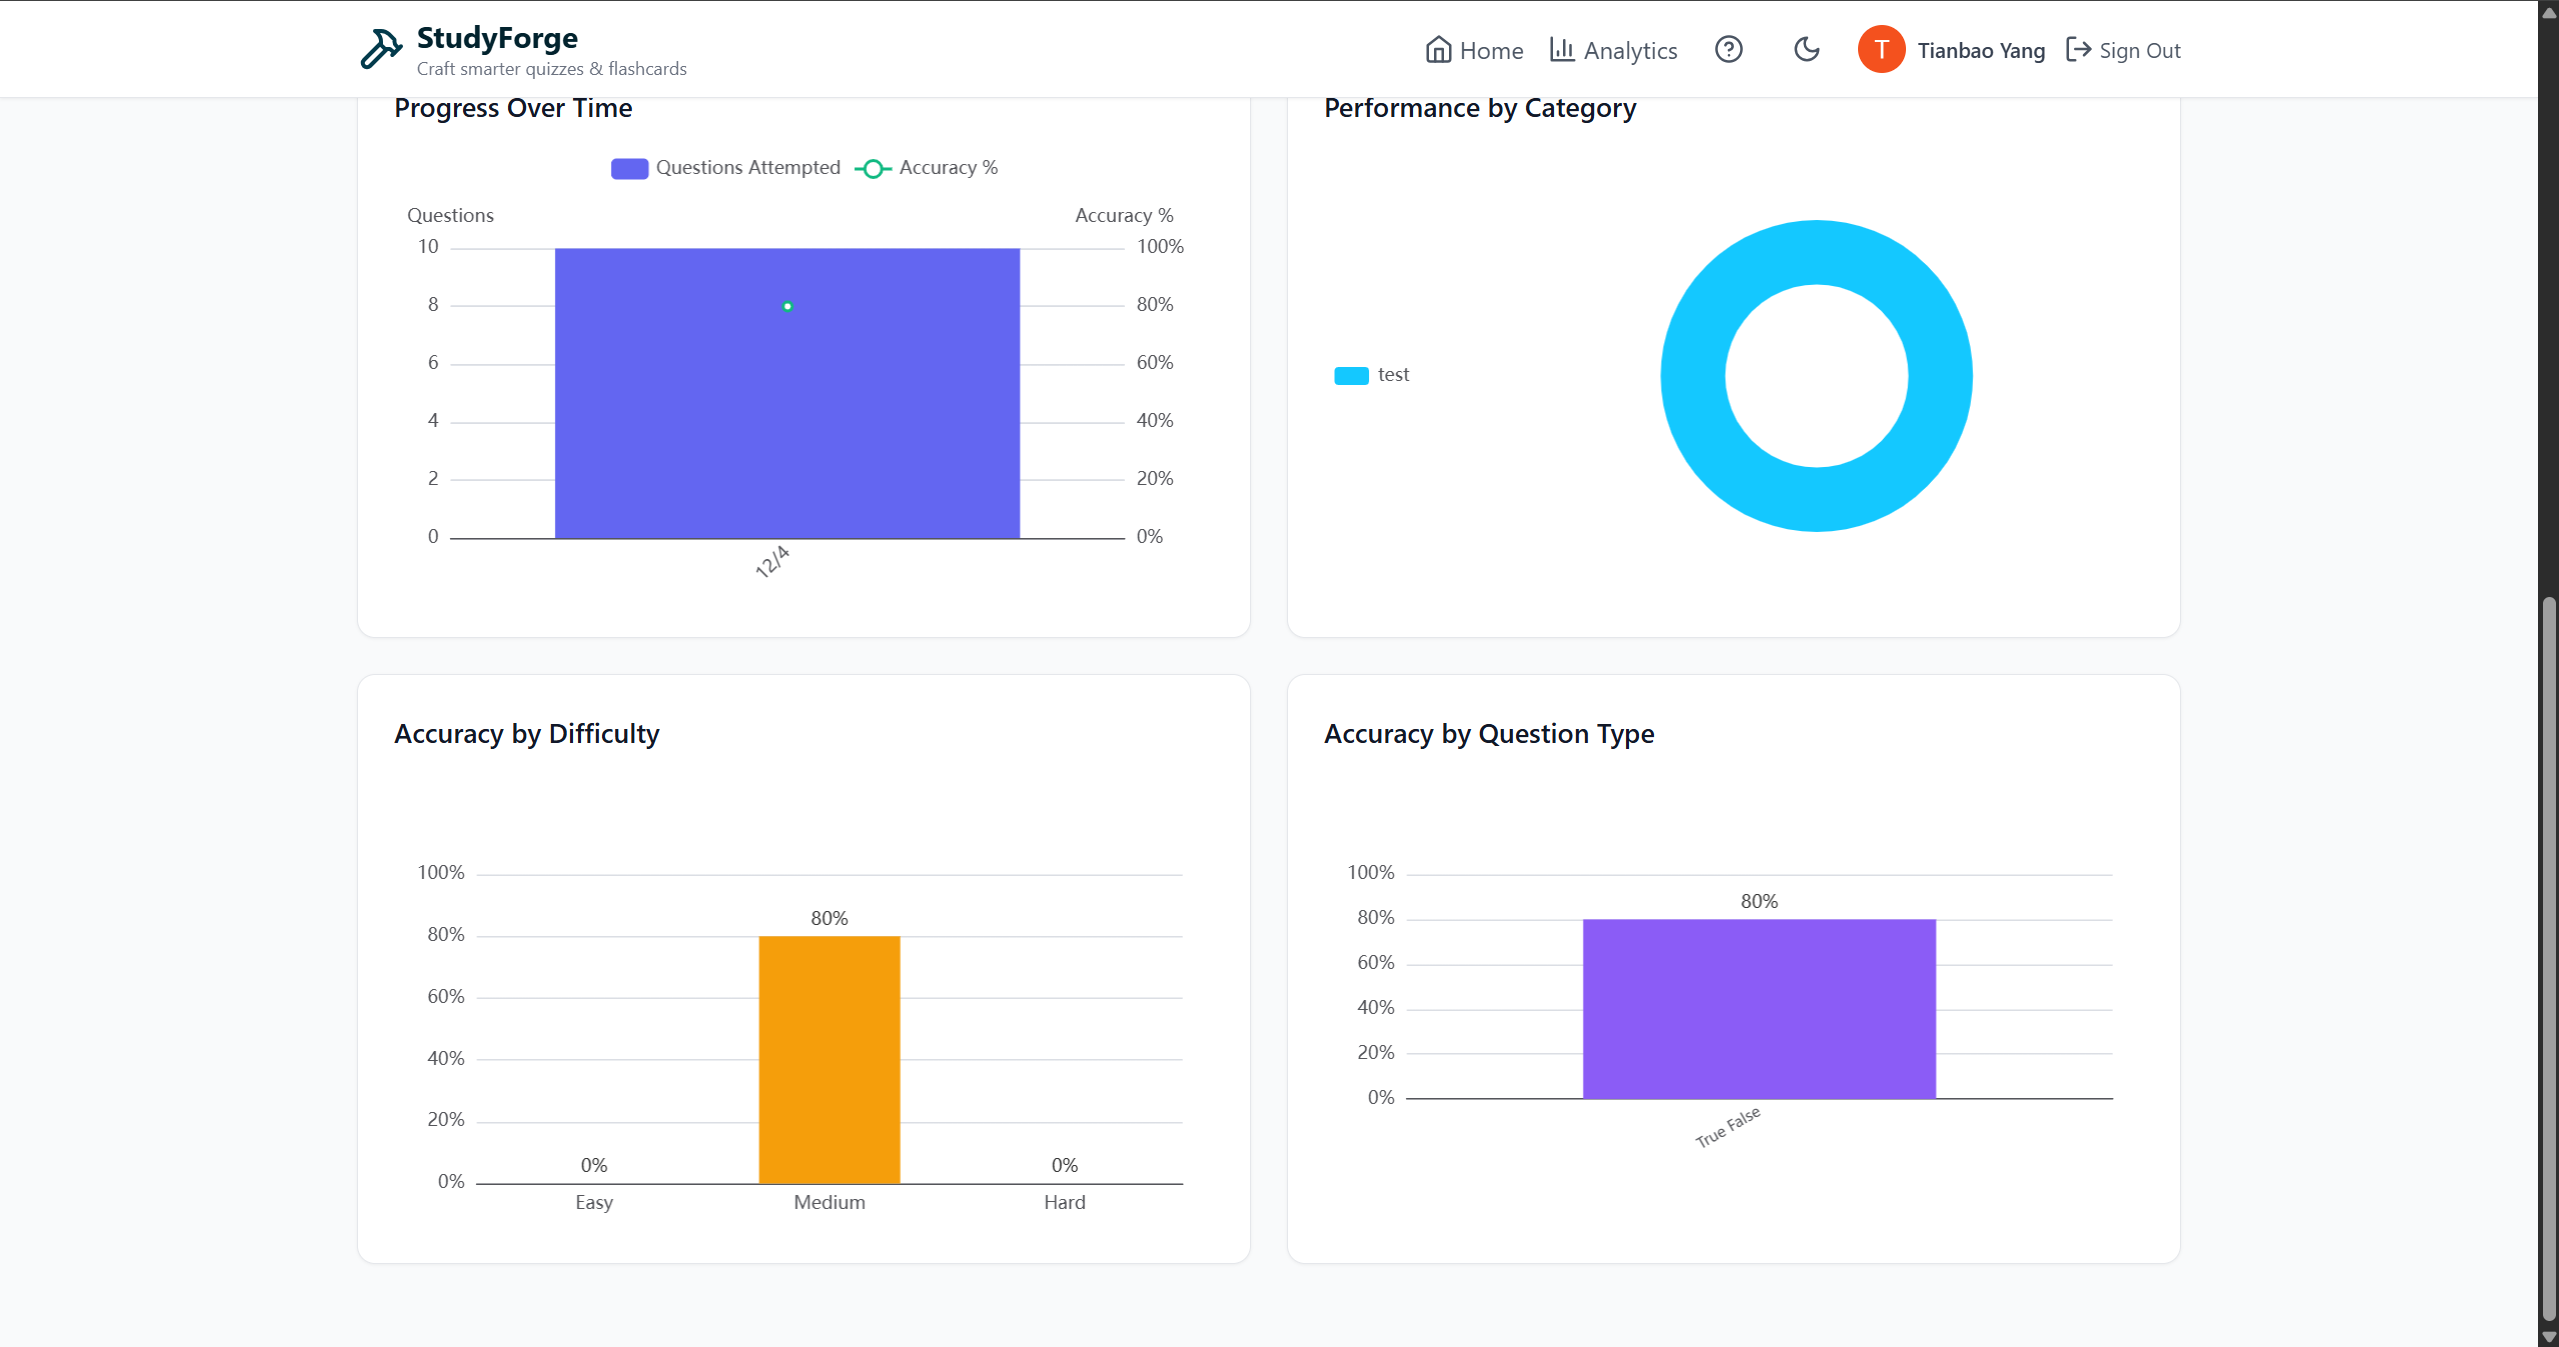Viewport: 2559px width, 1347px height.
Task: Click the Tianbao Yang username
Action: [x=1980, y=51]
